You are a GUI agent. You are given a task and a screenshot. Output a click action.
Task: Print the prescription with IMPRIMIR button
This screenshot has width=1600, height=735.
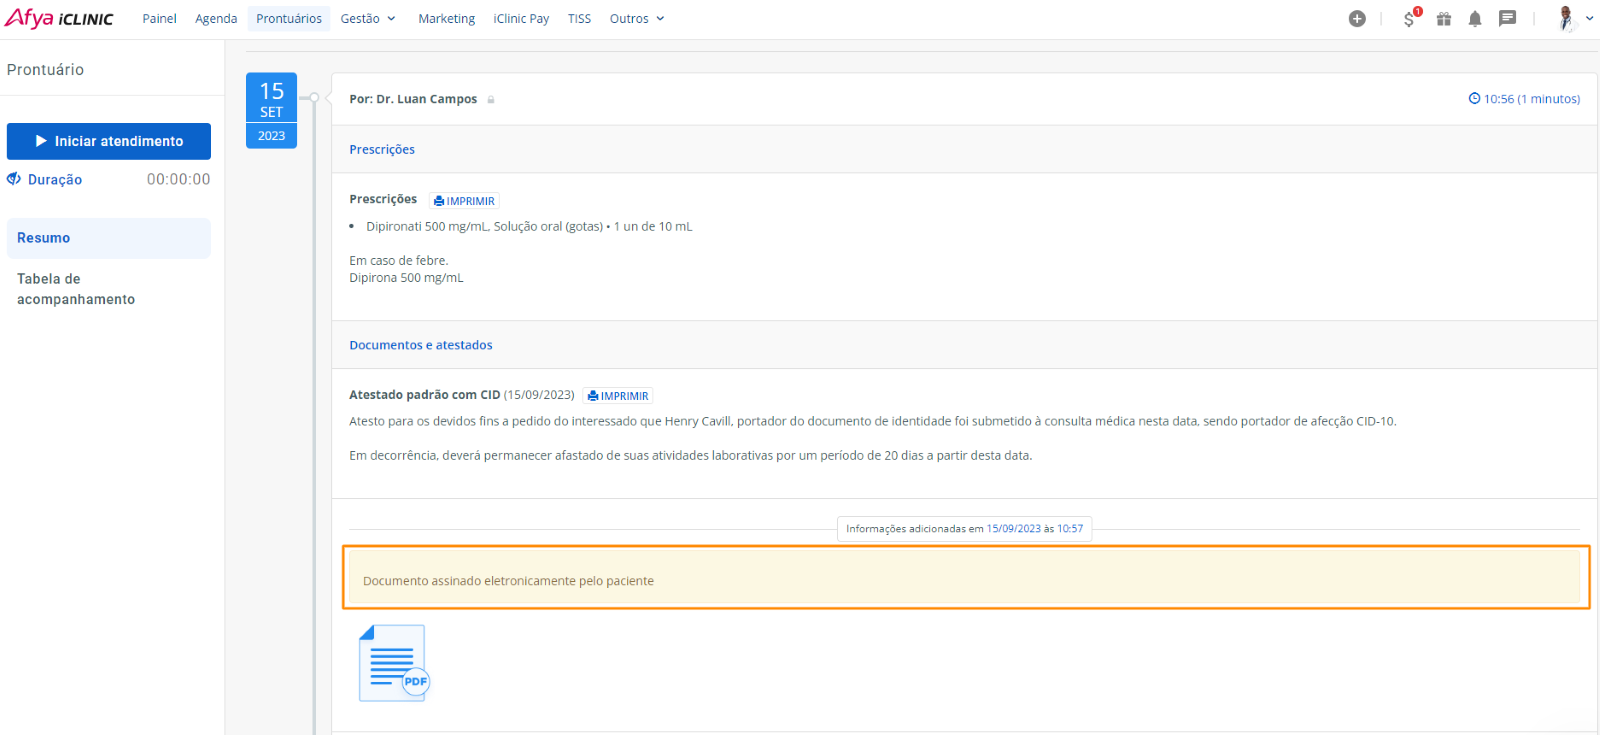click(464, 201)
